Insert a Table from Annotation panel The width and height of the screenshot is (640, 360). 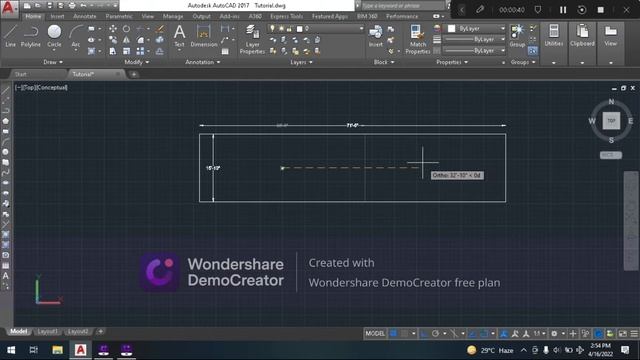coord(225,51)
